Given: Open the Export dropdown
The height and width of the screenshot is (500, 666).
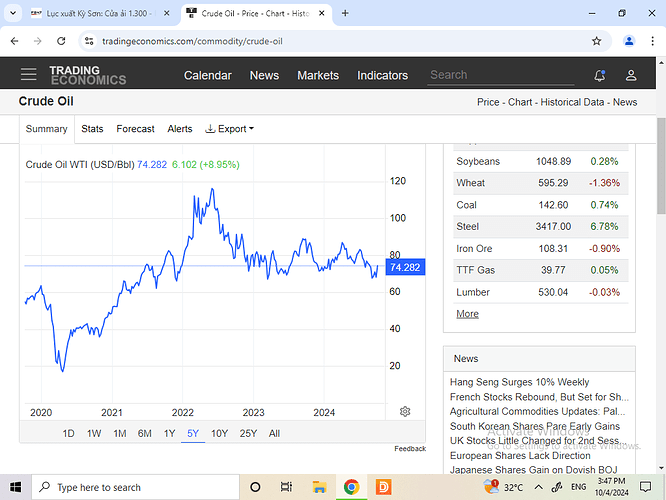Looking at the screenshot, I should 229,129.
